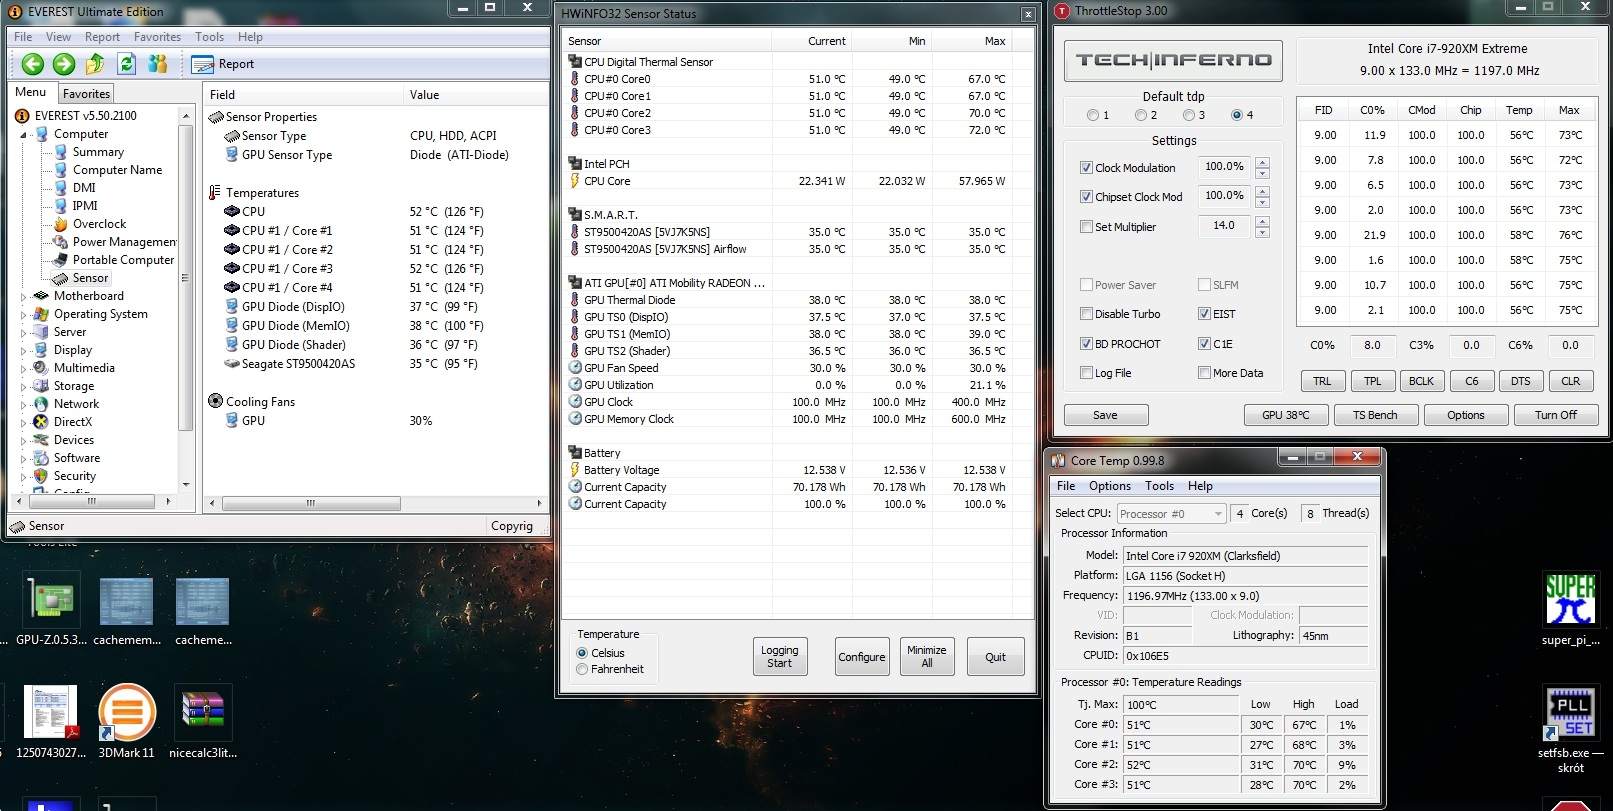Select the setfsb.exe shortcut desktop icon
The height and width of the screenshot is (811, 1613).
tap(1570, 728)
